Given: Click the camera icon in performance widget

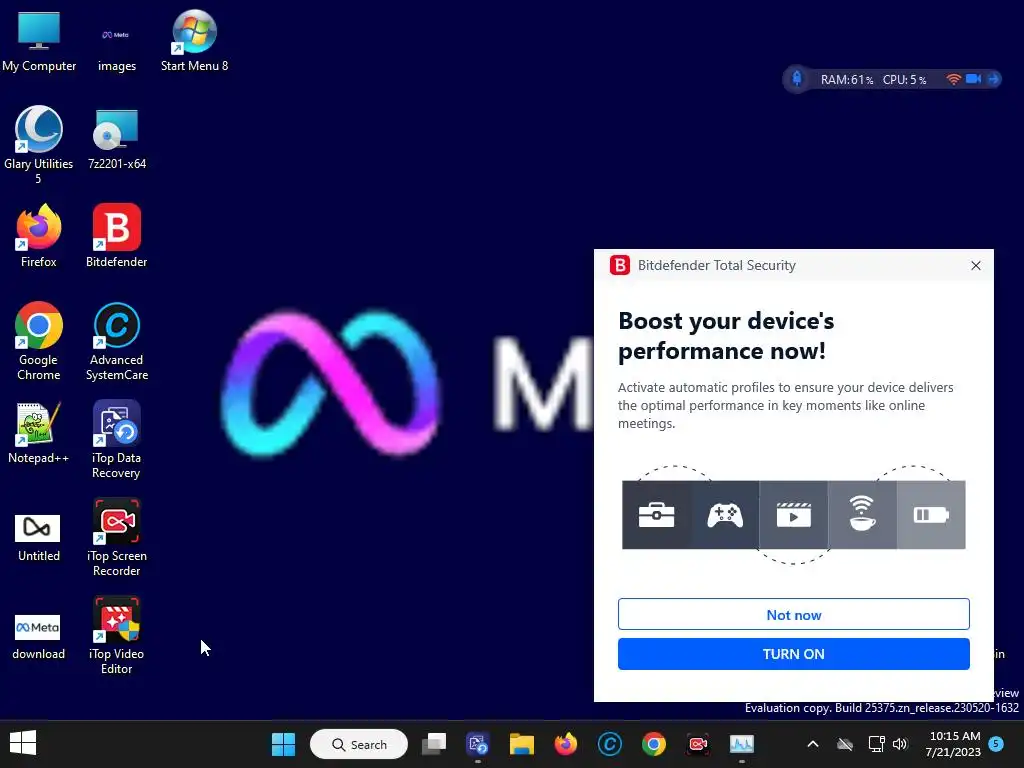Looking at the screenshot, I should pos(973,79).
